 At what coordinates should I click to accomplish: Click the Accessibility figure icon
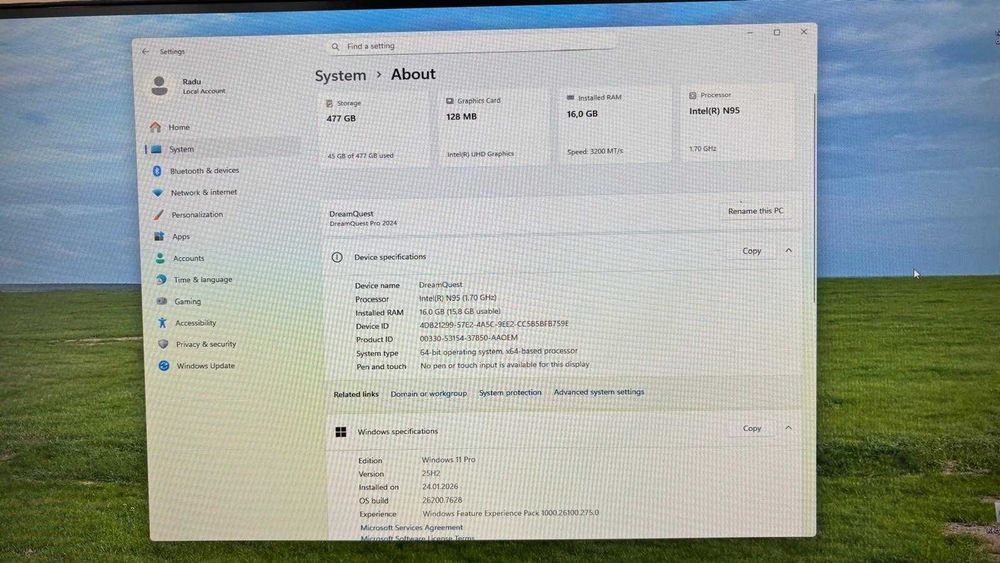click(x=162, y=323)
